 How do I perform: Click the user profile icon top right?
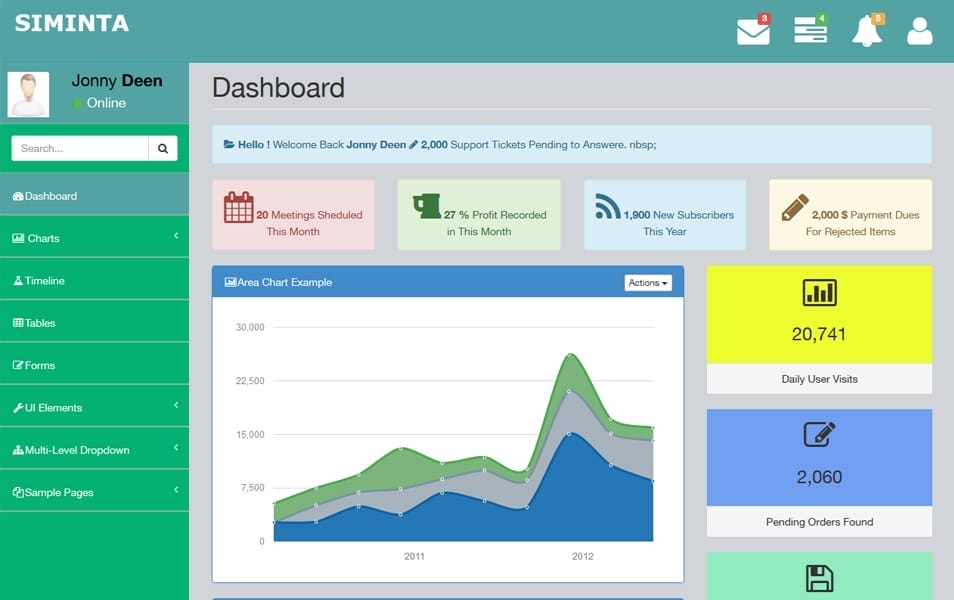[x=919, y=31]
